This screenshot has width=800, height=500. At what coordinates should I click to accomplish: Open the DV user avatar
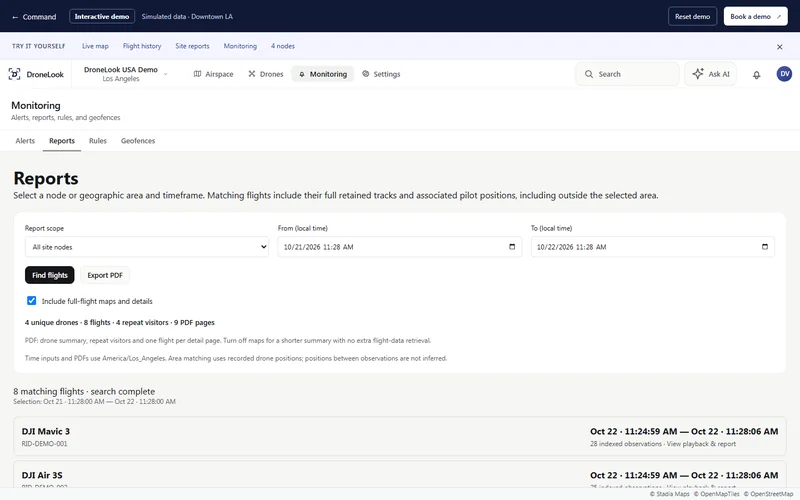[x=784, y=74]
